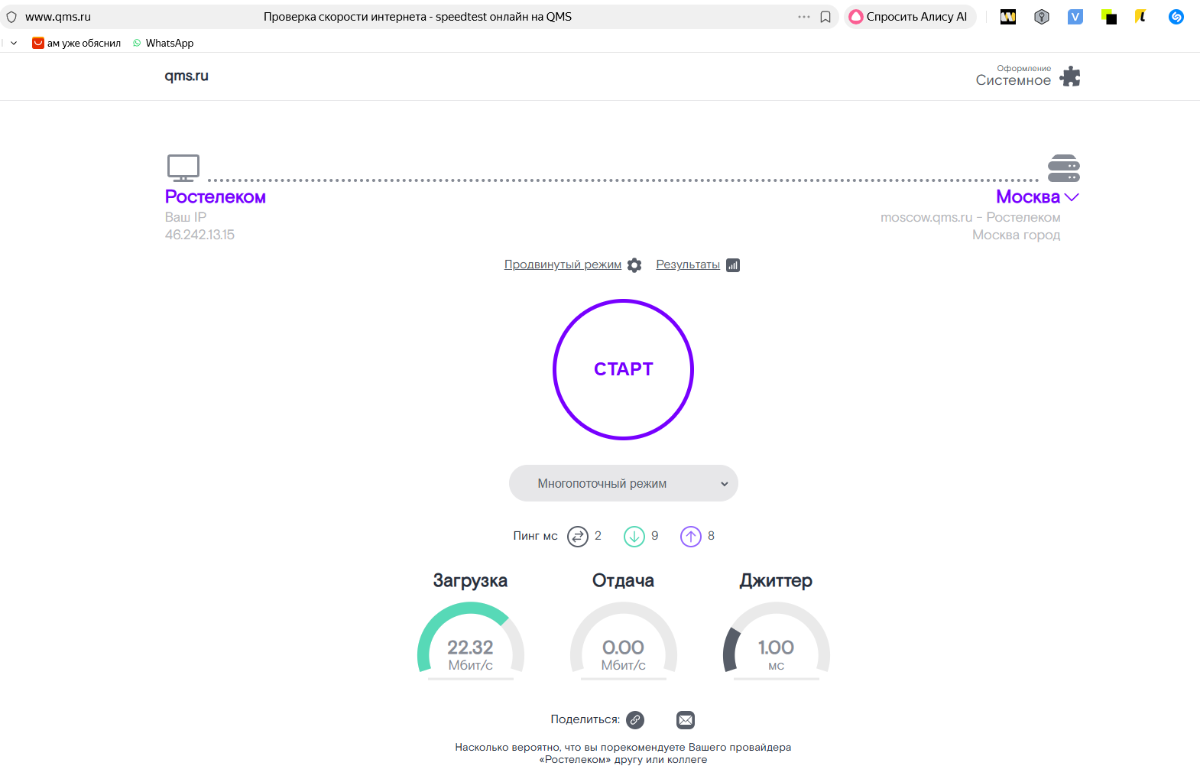Viewport: 1200px width, 766px height.
Task: Click the Джиттер heading
Action: [776, 580]
